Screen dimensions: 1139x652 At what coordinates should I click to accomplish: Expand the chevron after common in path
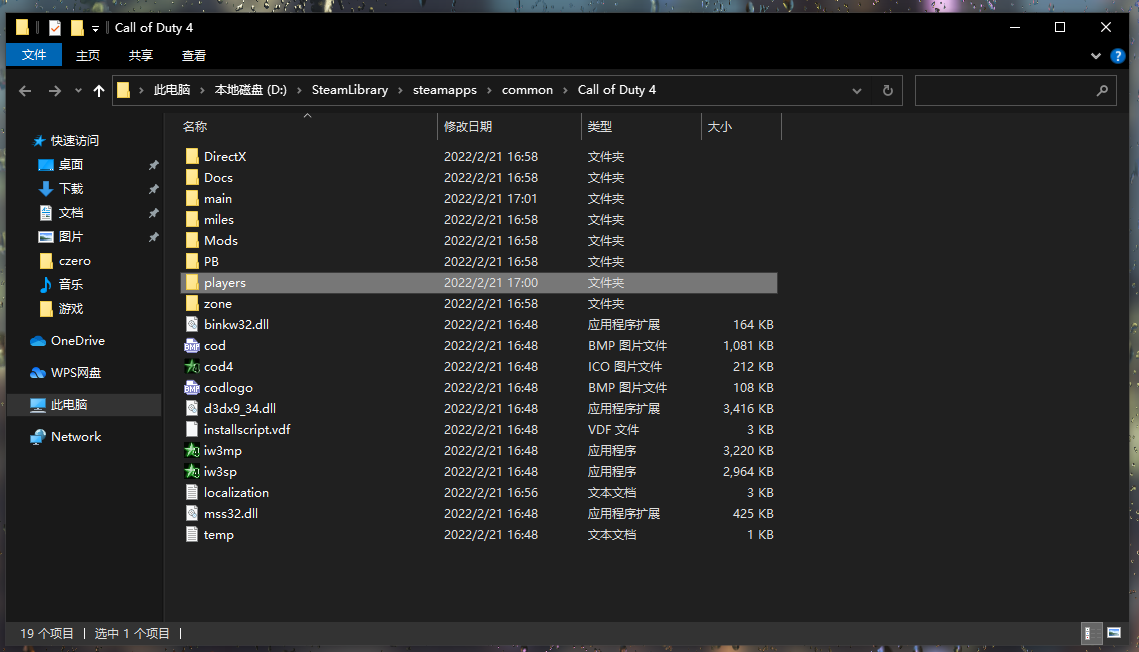(565, 91)
